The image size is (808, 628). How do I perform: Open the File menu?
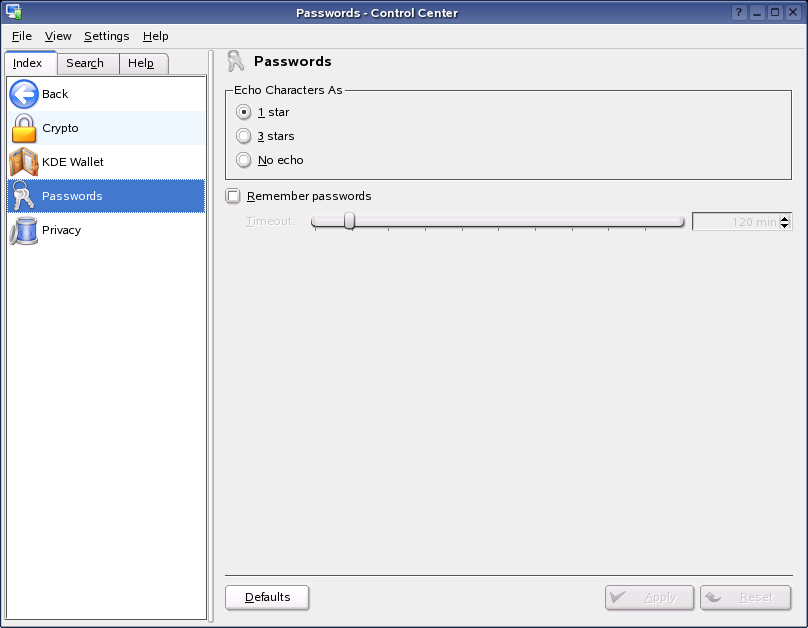22,36
